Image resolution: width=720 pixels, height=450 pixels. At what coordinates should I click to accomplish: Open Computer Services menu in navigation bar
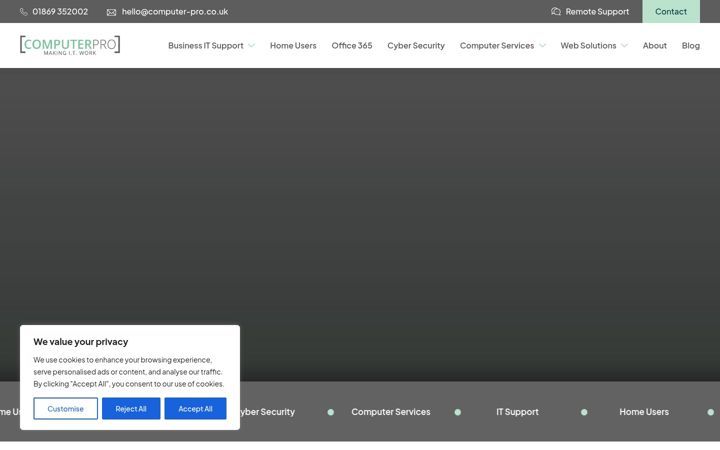(x=497, y=45)
